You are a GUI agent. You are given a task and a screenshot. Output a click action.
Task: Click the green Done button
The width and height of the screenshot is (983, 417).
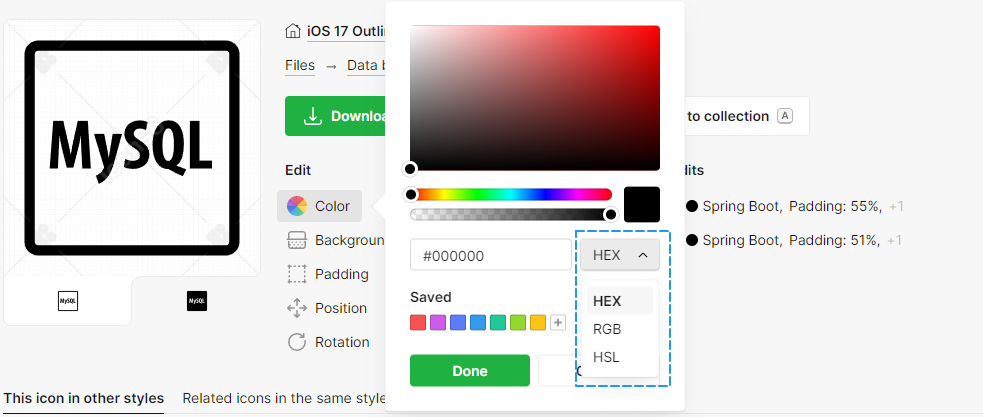pos(470,371)
